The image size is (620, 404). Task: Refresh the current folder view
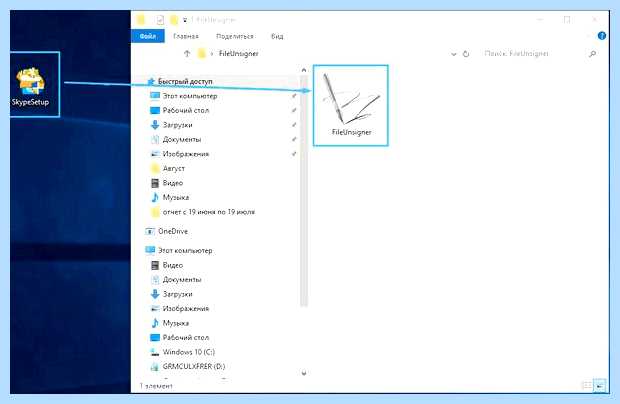coord(466,54)
